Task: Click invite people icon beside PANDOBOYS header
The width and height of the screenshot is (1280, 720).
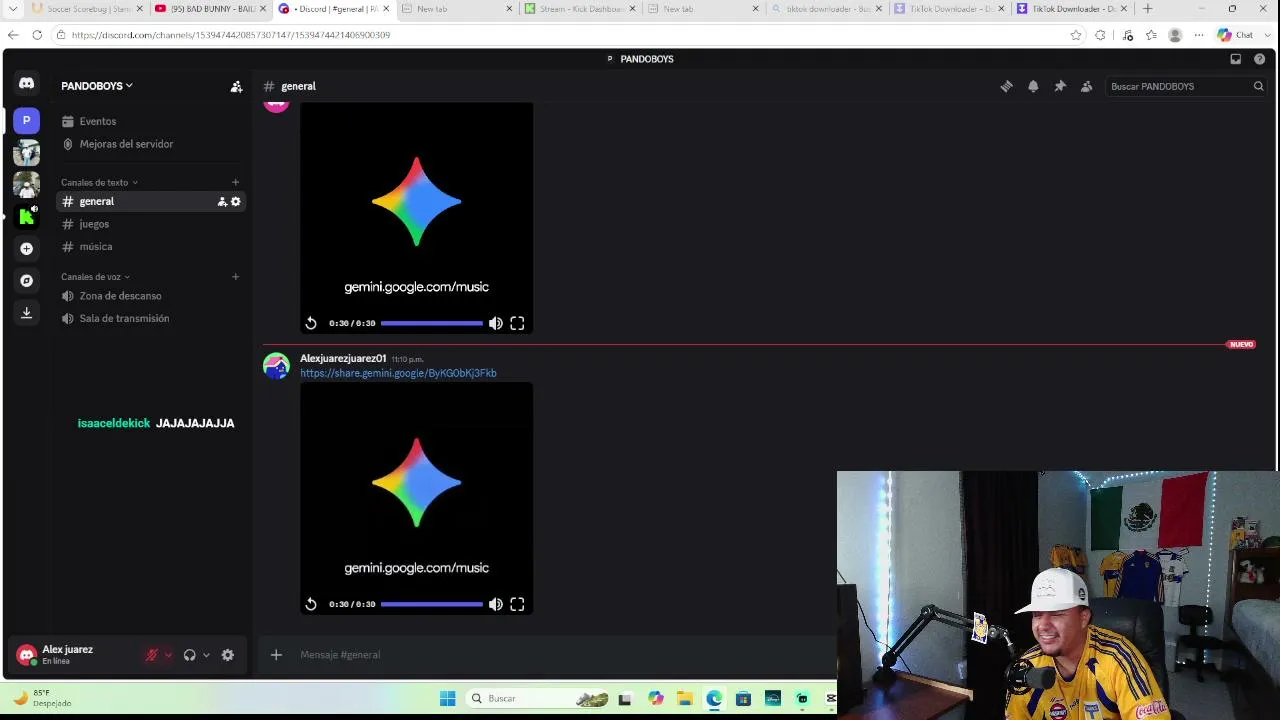Action: (x=236, y=87)
